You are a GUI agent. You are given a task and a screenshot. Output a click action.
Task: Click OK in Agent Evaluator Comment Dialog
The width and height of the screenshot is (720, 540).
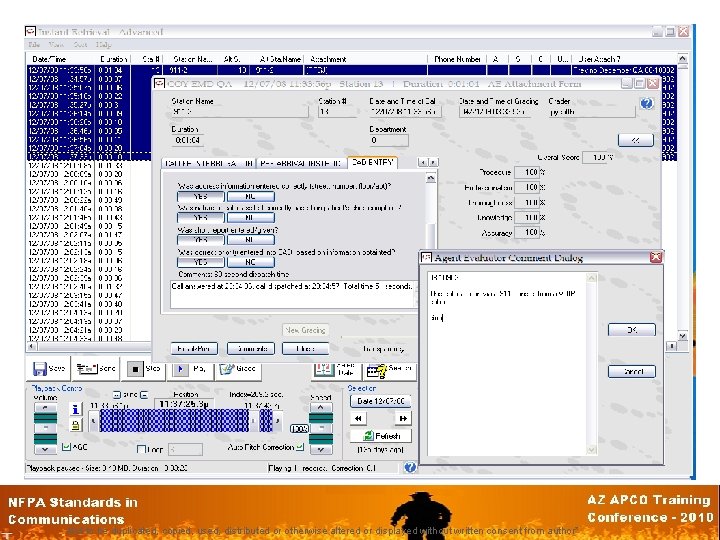click(x=632, y=330)
